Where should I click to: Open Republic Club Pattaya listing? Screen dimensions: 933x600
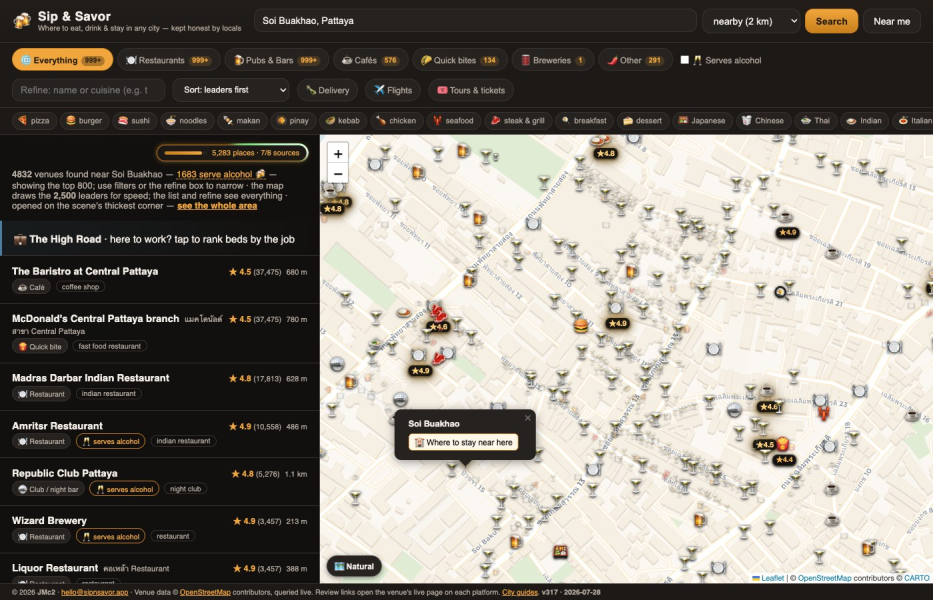click(159, 482)
